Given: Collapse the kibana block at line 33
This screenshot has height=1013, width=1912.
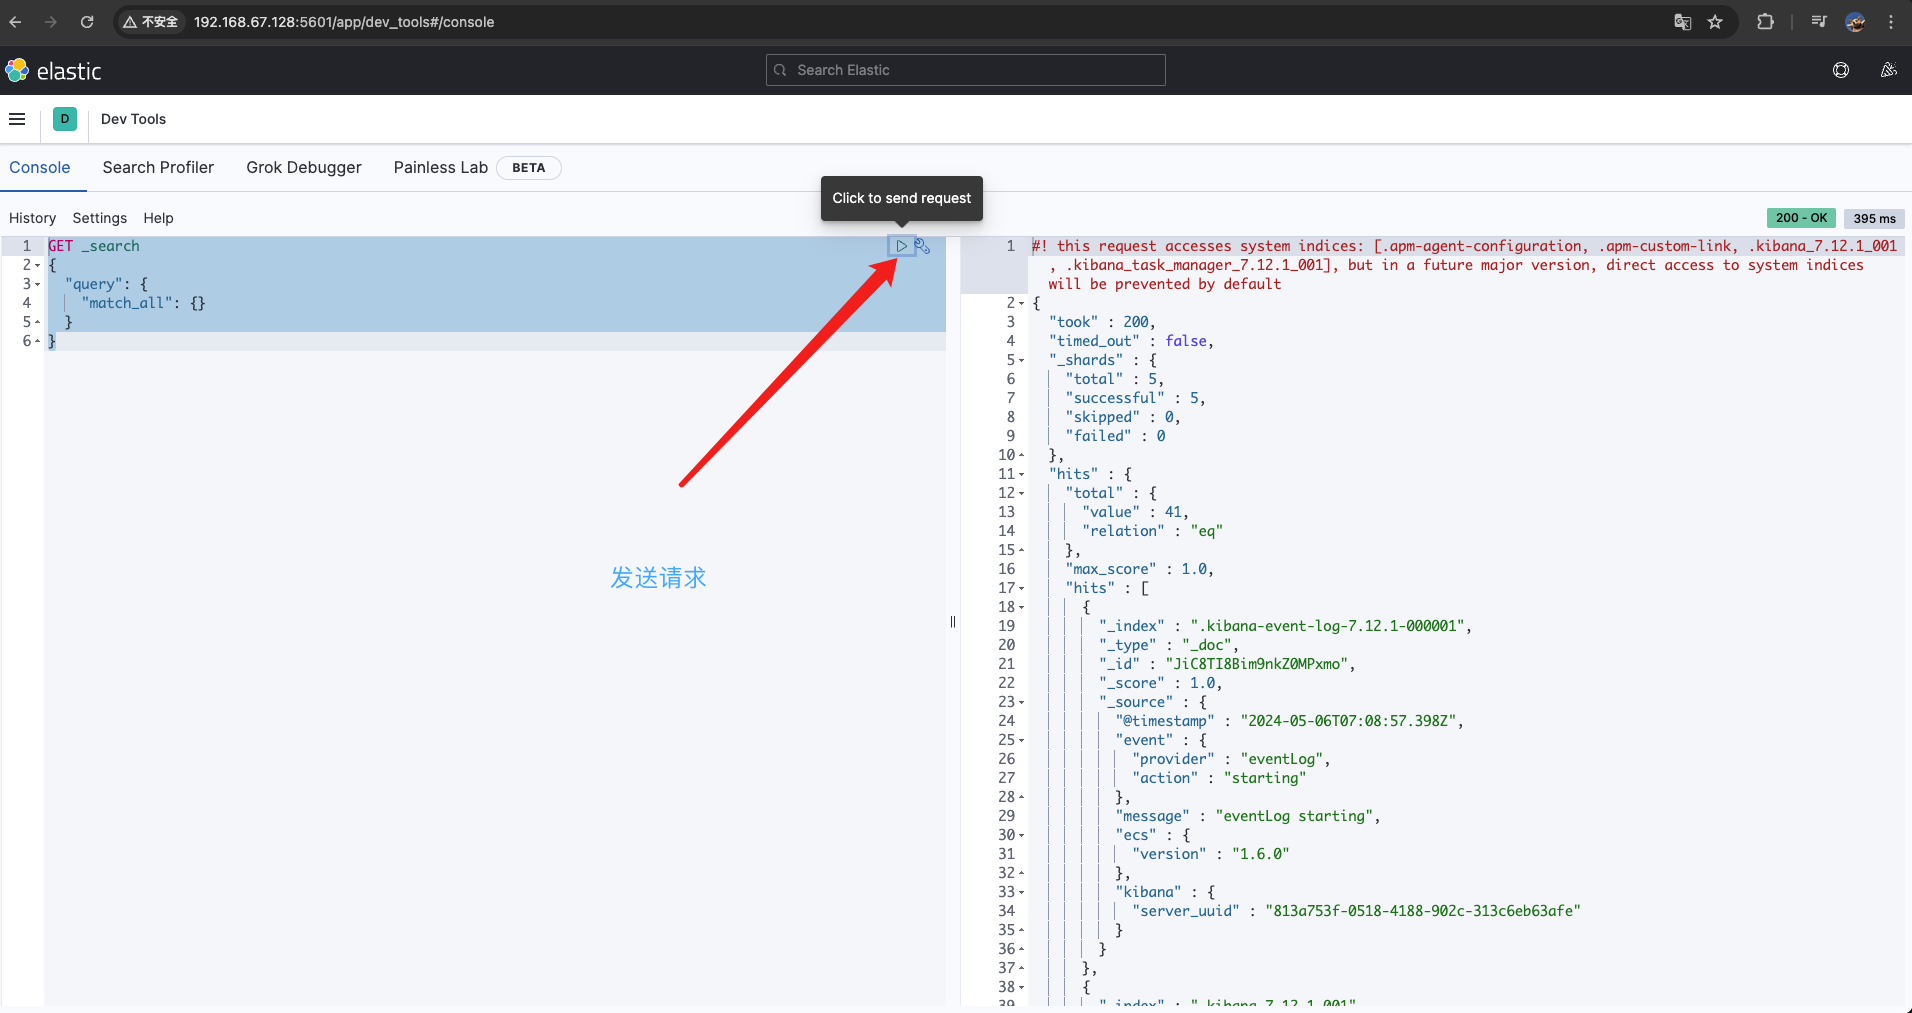Looking at the screenshot, I should click(1022, 893).
